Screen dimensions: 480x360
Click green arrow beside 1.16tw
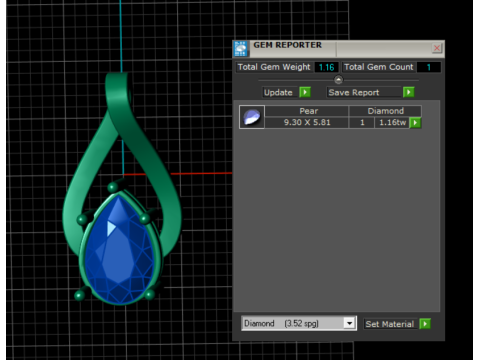pyautogui.click(x=415, y=123)
